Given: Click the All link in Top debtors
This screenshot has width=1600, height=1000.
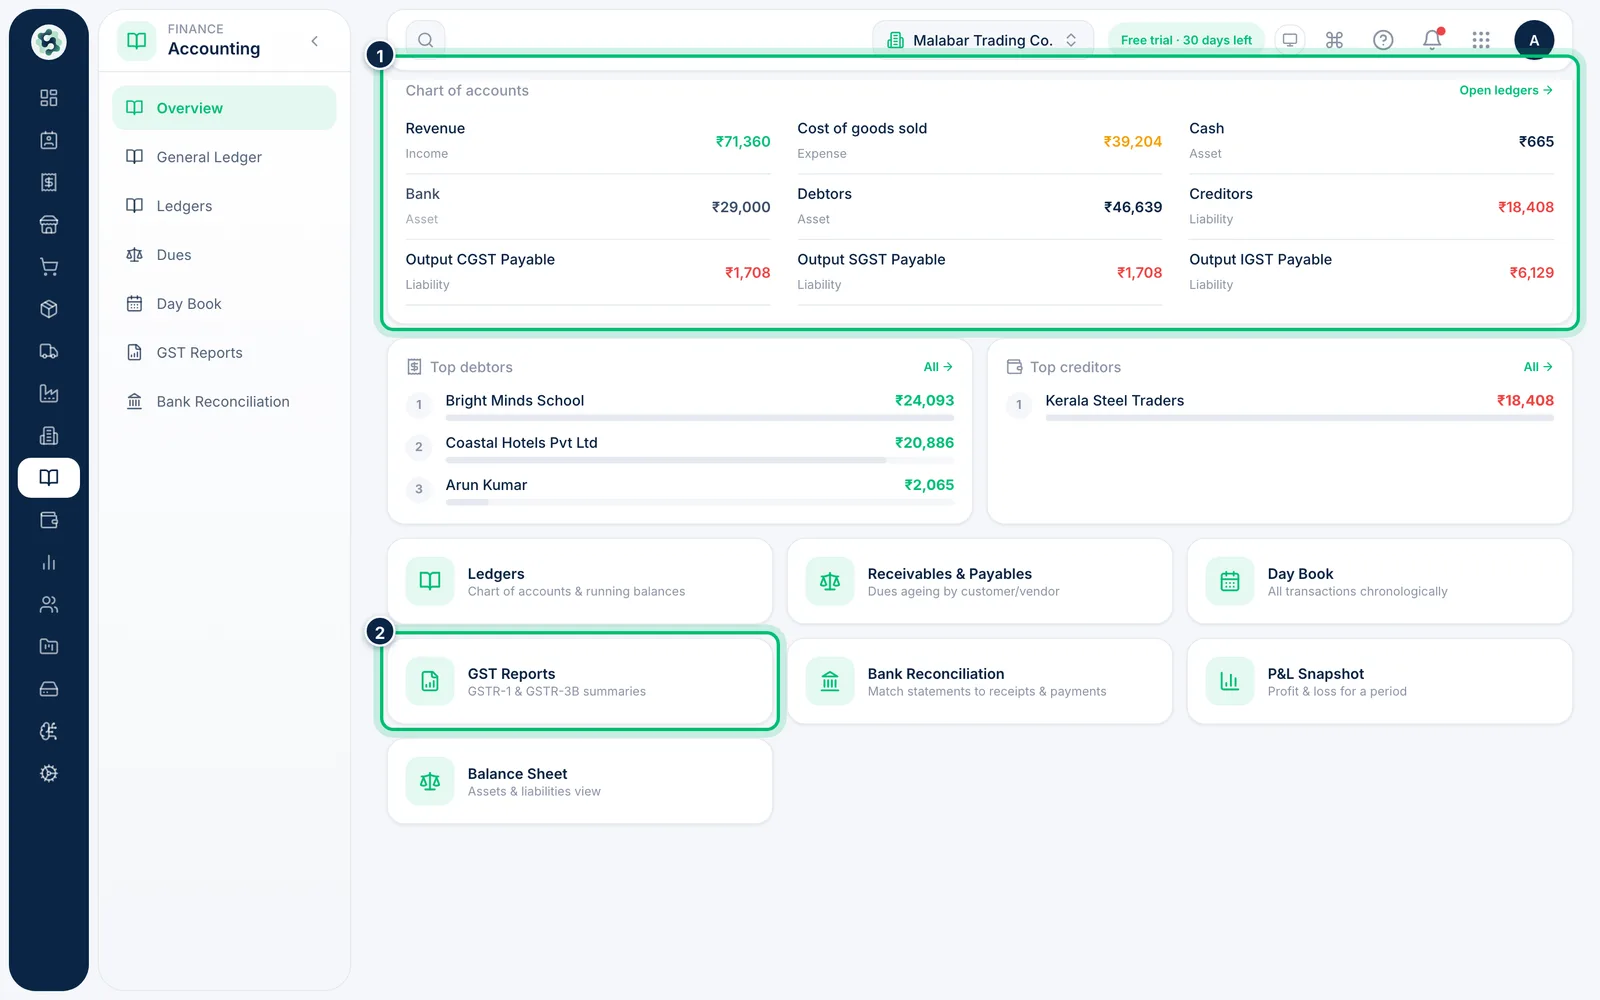Looking at the screenshot, I should [x=938, y=367].
